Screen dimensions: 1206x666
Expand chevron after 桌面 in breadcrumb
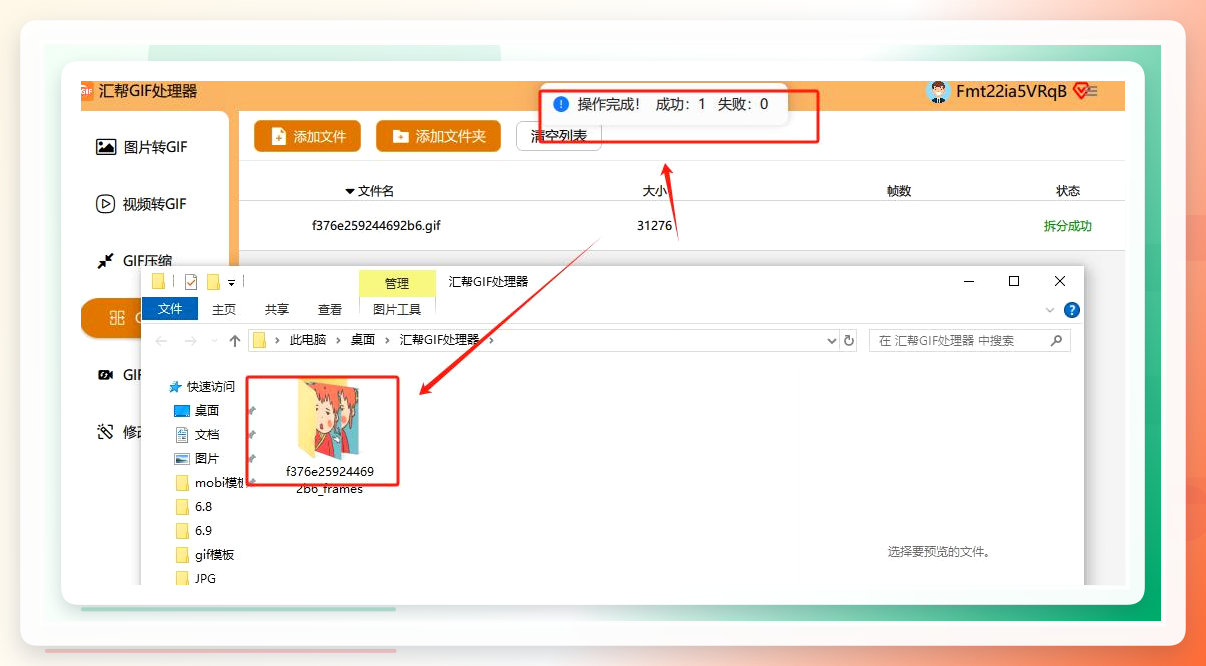[x=387, y=340]
